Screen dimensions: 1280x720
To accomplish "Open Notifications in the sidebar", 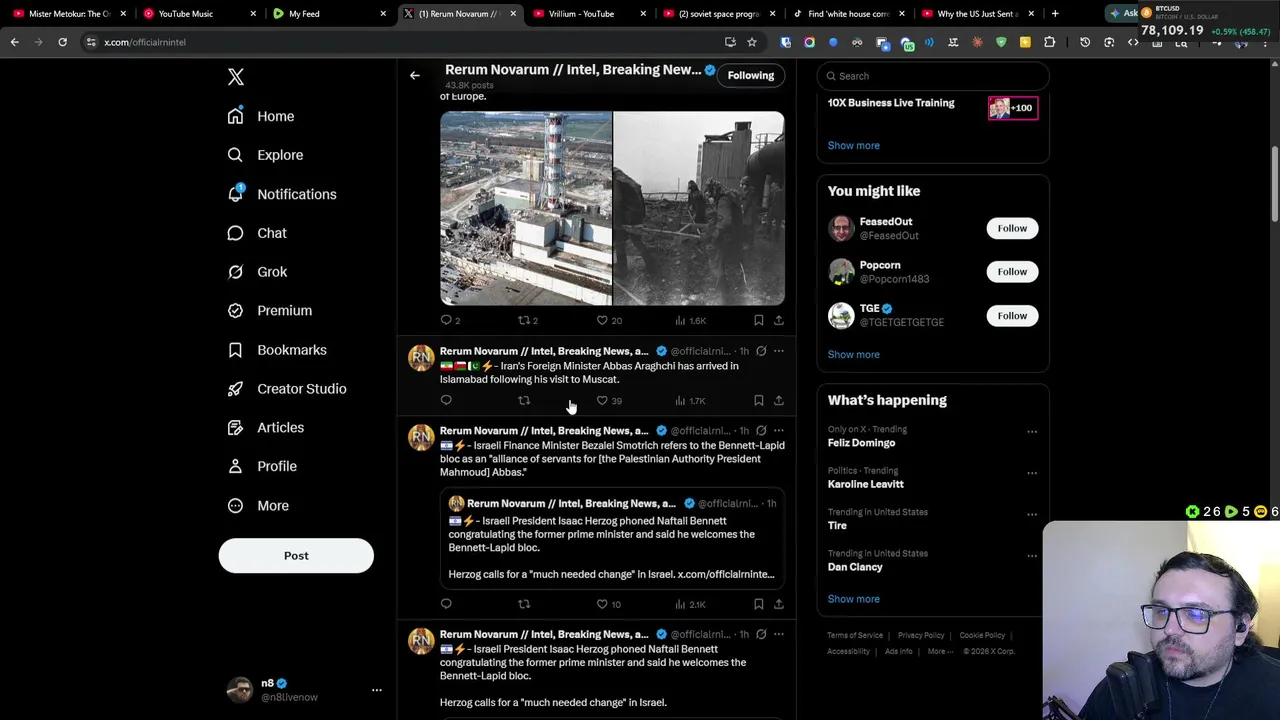I will point(281,194).
